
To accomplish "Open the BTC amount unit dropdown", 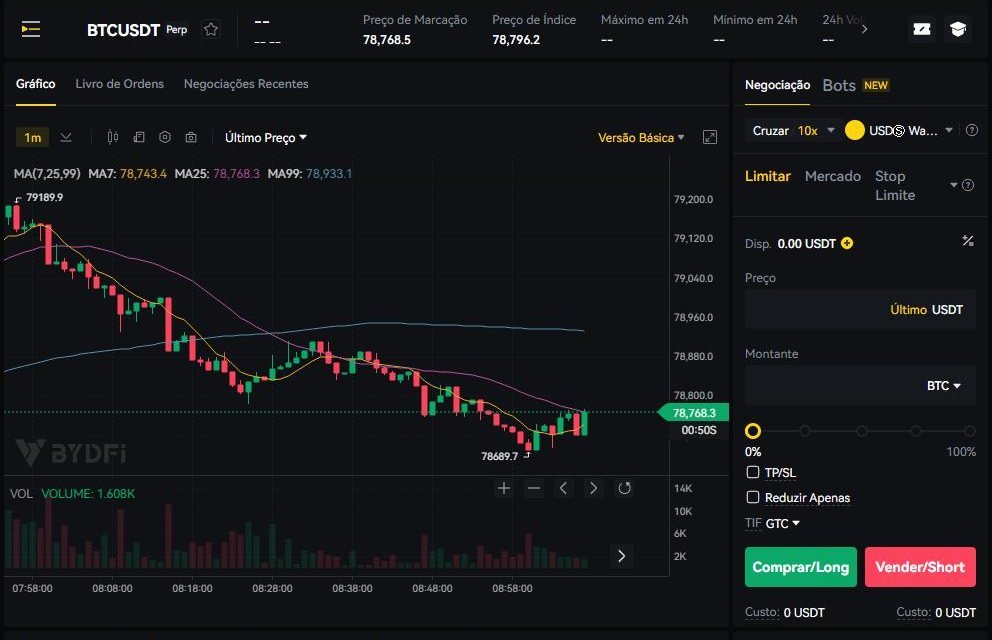I will [x=943, y=386].
